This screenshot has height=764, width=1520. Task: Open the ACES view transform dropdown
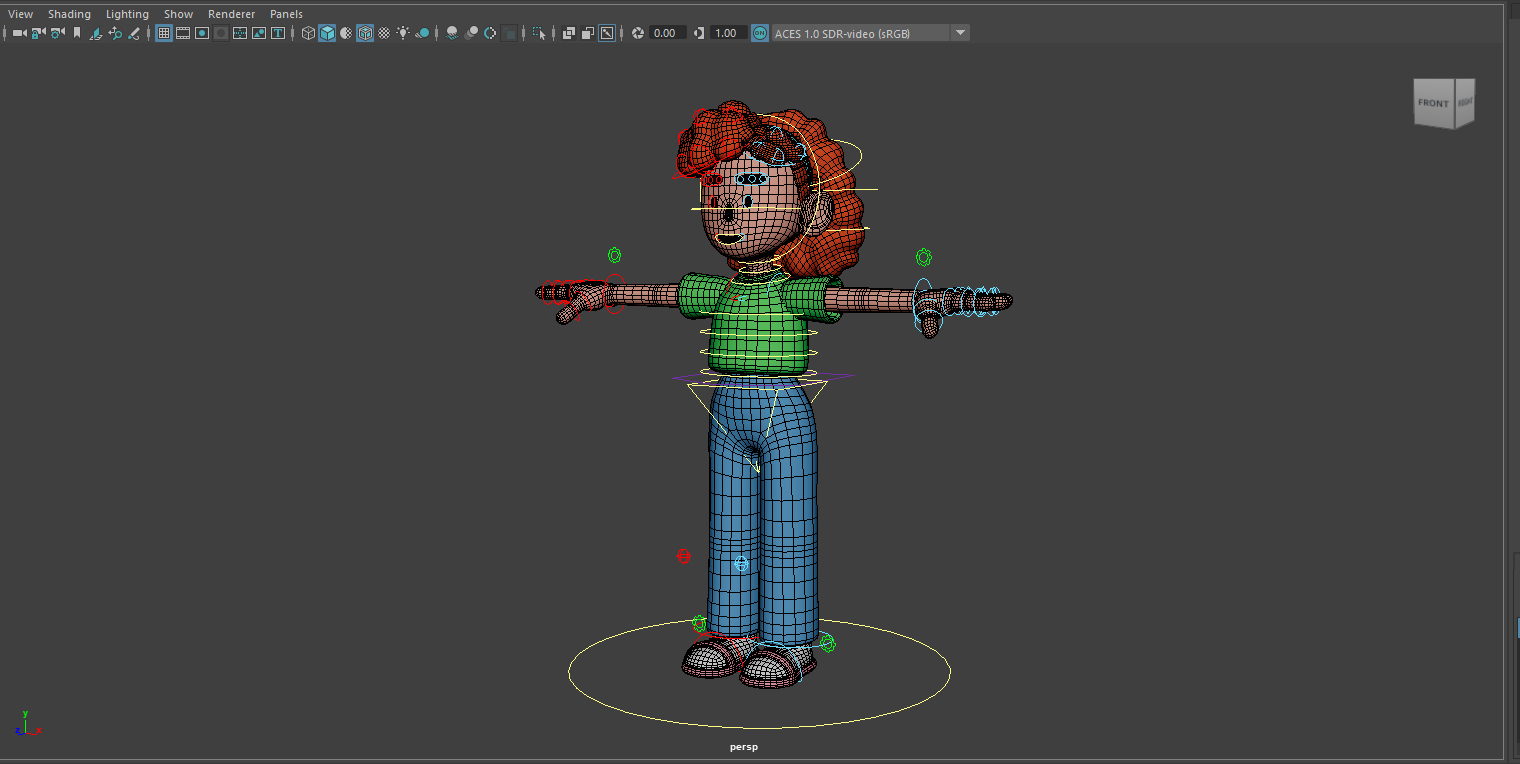[959, 32]
